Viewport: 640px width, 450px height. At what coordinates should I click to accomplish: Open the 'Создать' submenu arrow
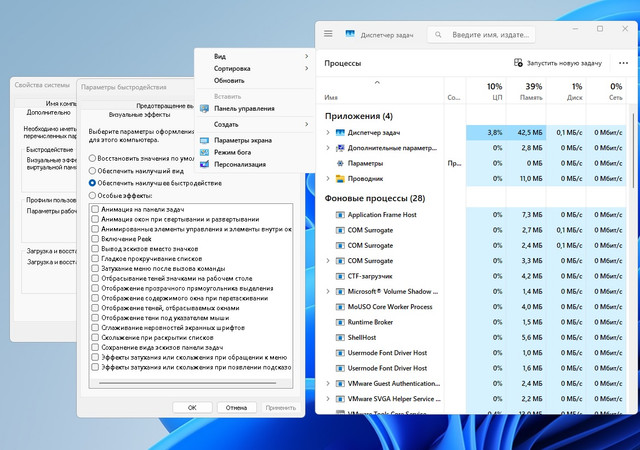click(x=307, y=124)
